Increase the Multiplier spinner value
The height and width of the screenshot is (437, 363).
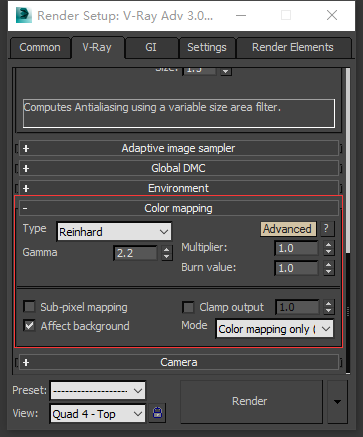pos(328,245)
